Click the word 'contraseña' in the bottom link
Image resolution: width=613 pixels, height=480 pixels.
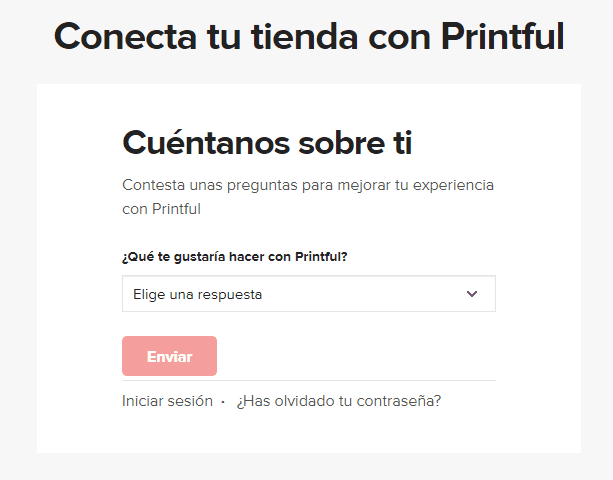(394, 401)
